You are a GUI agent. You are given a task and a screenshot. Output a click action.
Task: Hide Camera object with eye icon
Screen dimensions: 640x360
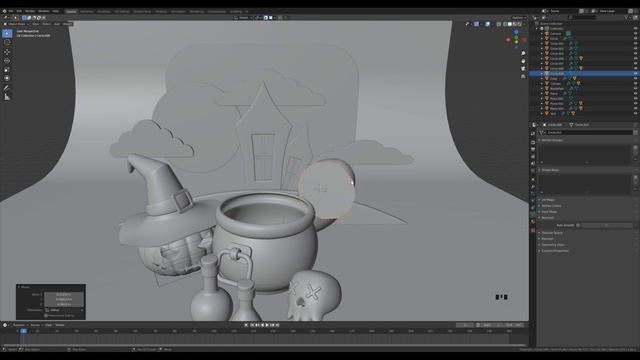[x=635, y=33]
